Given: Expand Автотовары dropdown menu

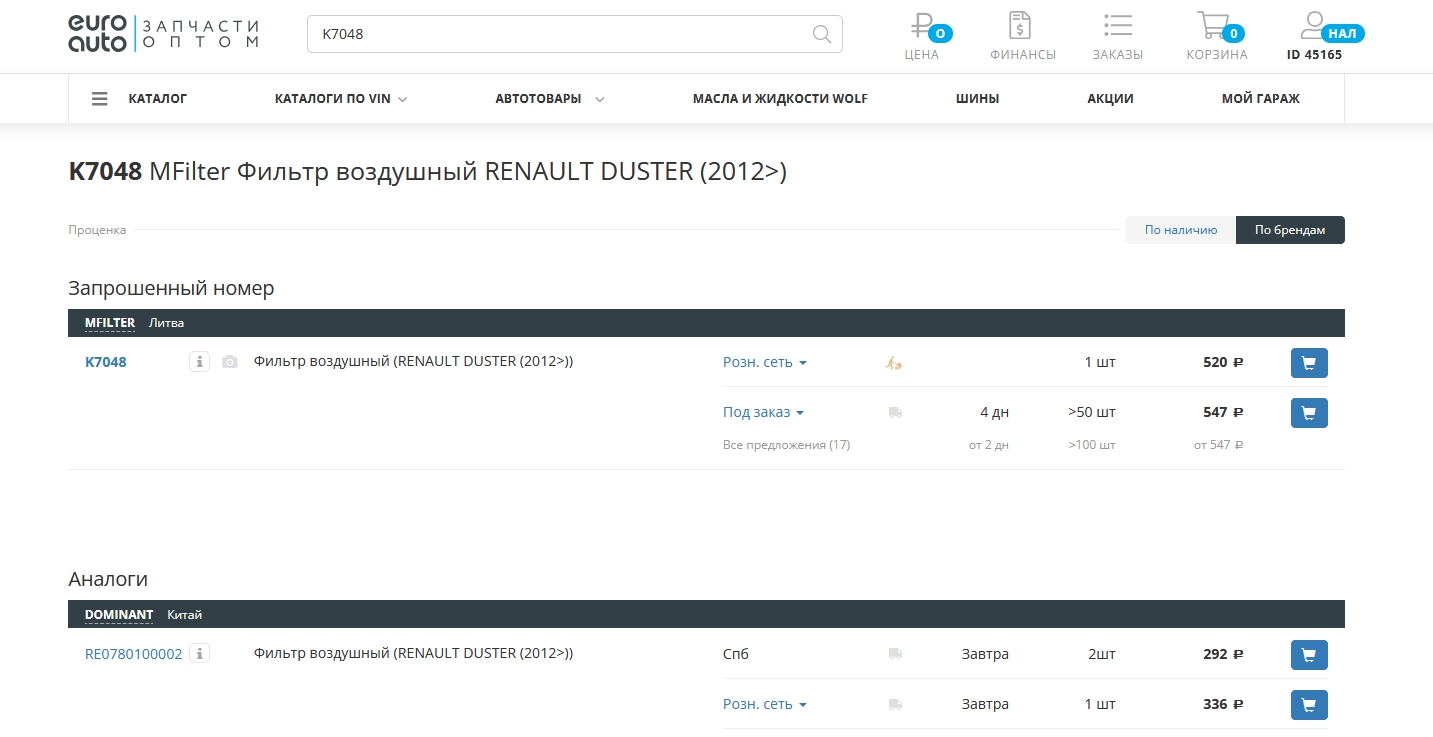Looking at the screenshot, I should 550,99.
